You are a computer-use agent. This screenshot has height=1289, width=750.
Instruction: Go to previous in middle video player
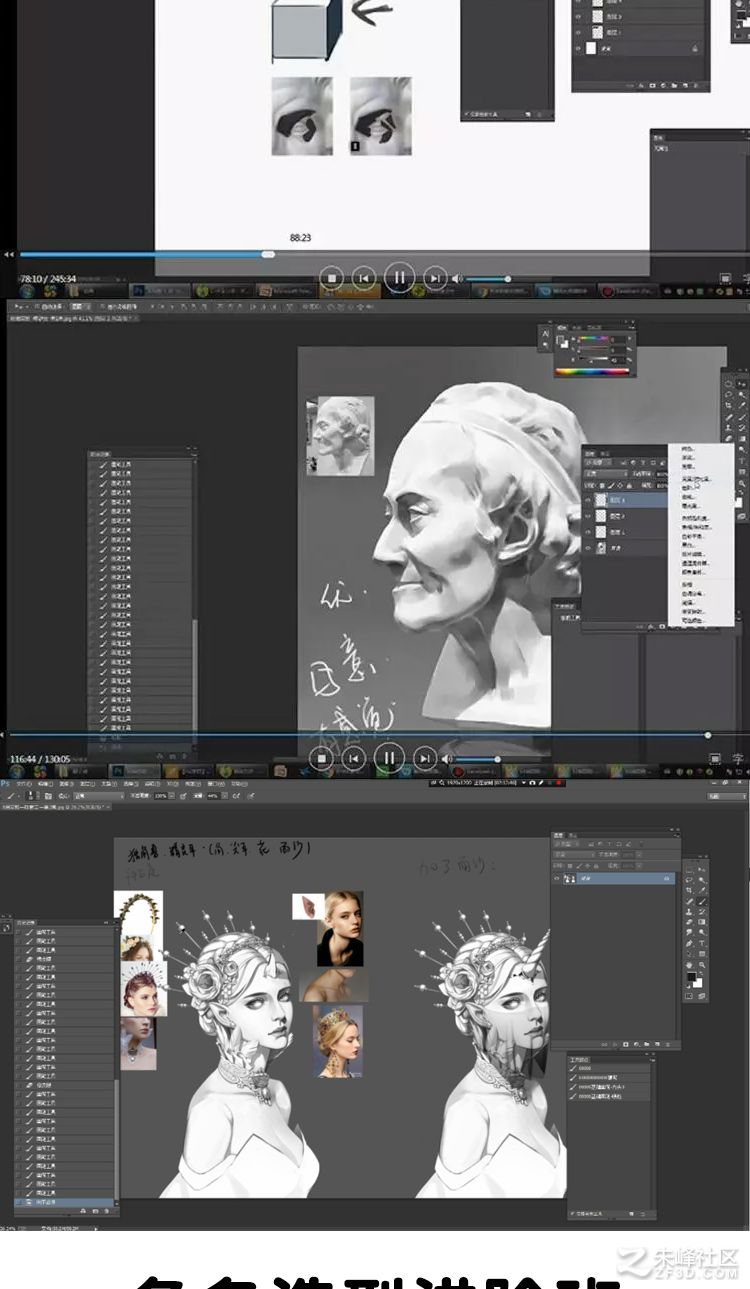click(x=353, y=758)
